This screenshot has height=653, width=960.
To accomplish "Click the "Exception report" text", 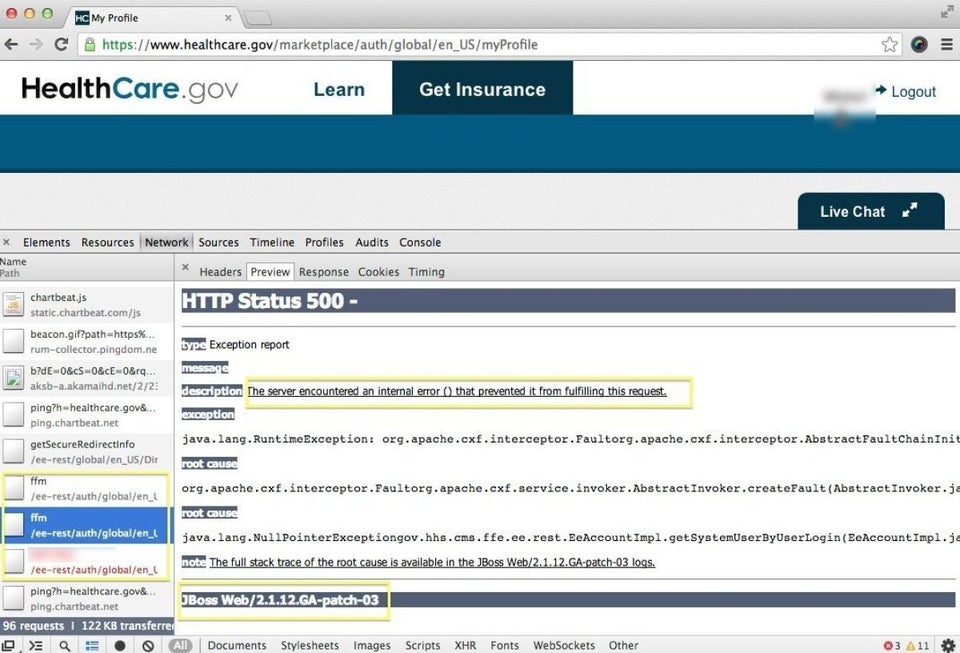I will pyautogui.click(x=249, y=345).
